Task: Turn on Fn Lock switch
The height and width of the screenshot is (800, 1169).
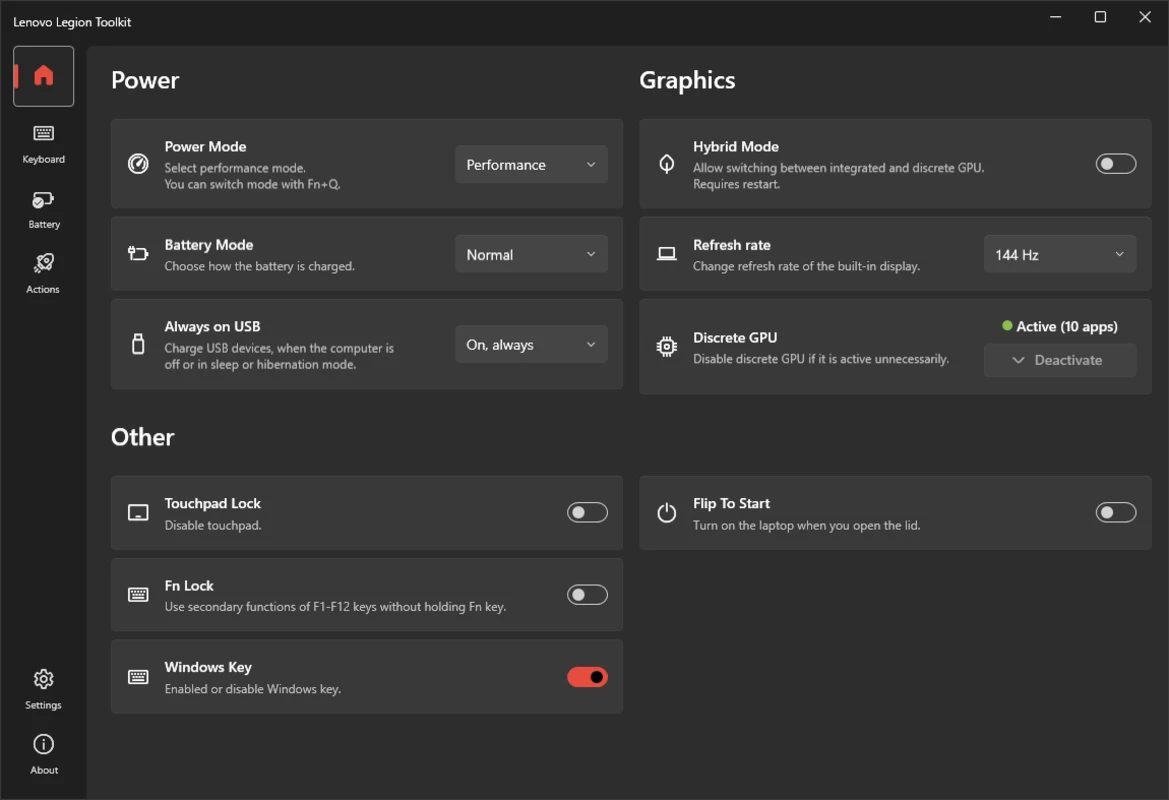Action: click(587, 595)
